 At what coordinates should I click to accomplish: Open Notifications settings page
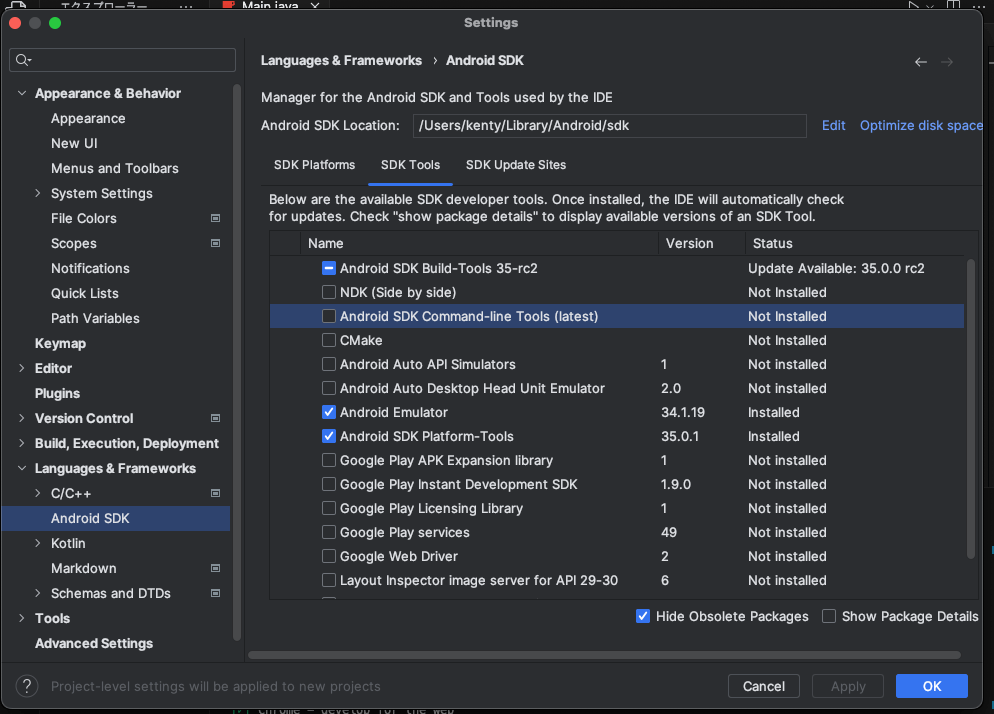tap(90, 269)
